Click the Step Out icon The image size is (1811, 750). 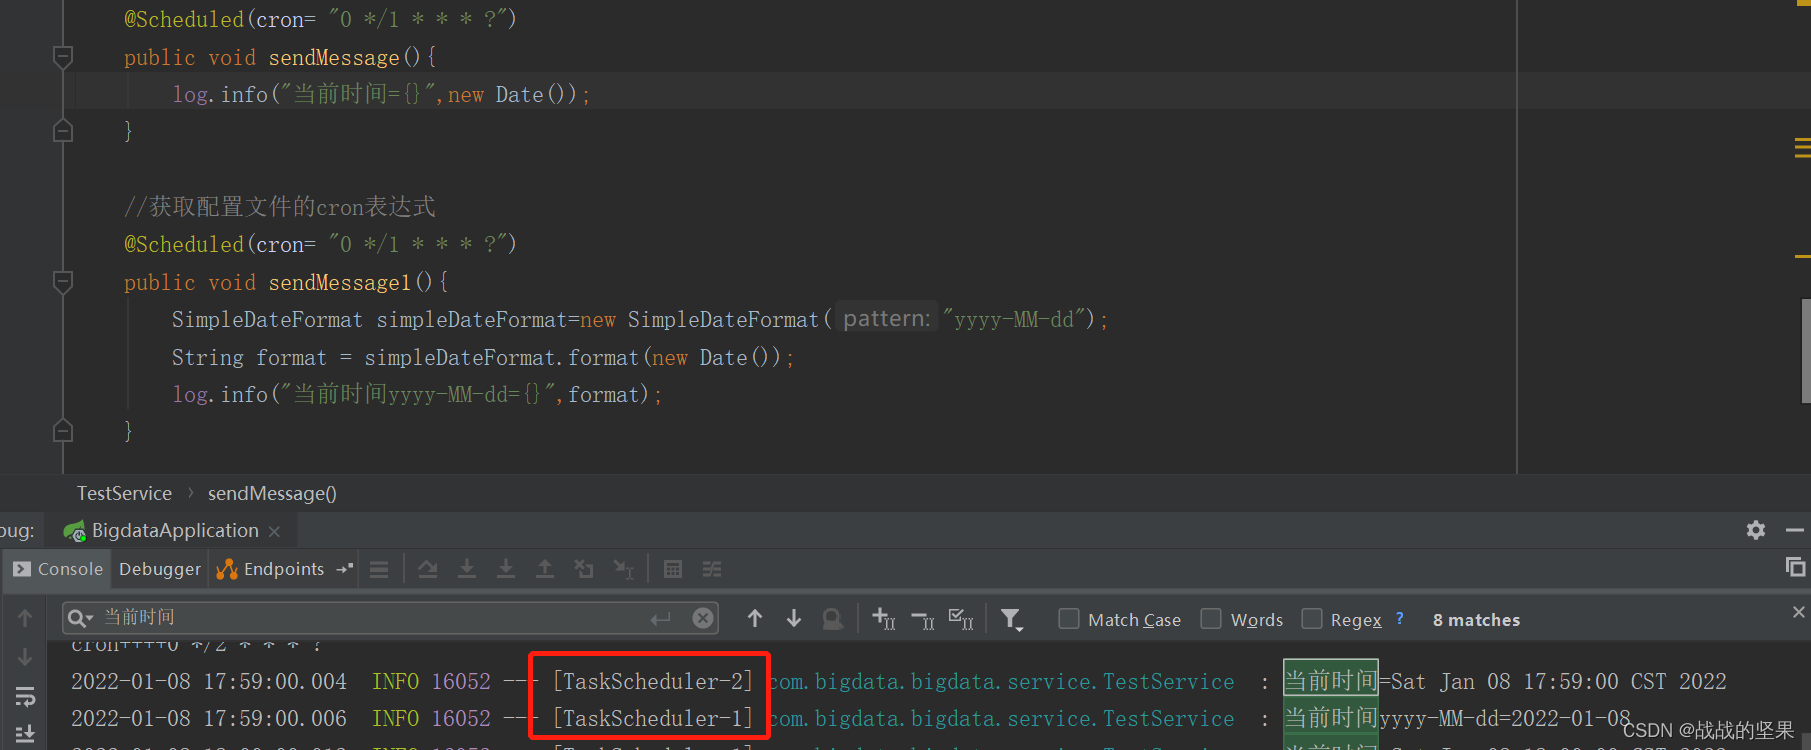[x=545, y=569]
